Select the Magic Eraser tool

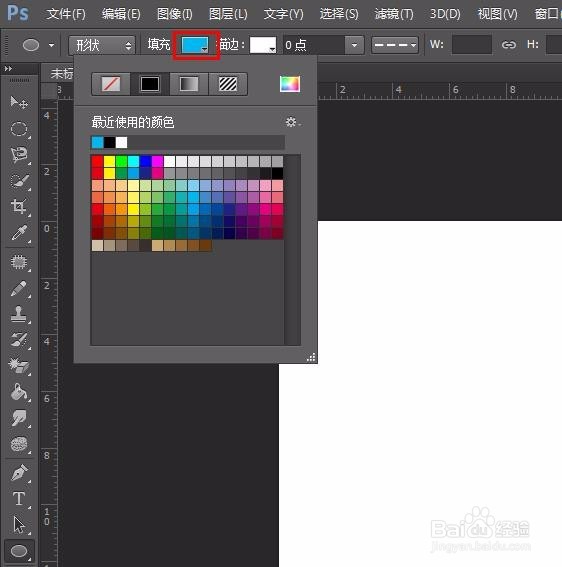click(x=19, y=366)
